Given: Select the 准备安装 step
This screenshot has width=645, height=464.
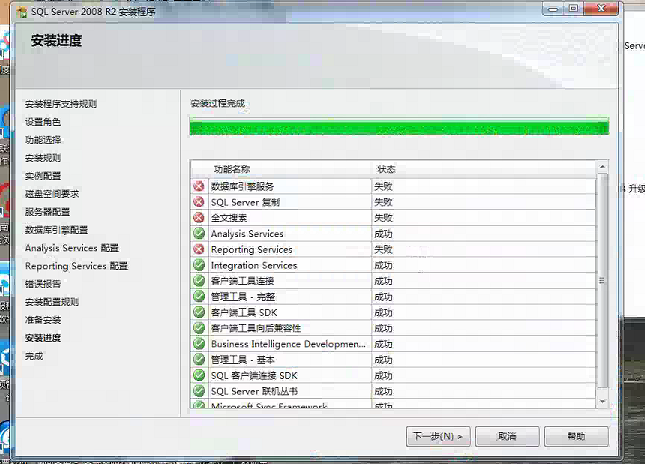Looking at the screenshot, I should [x=43, y=320].
